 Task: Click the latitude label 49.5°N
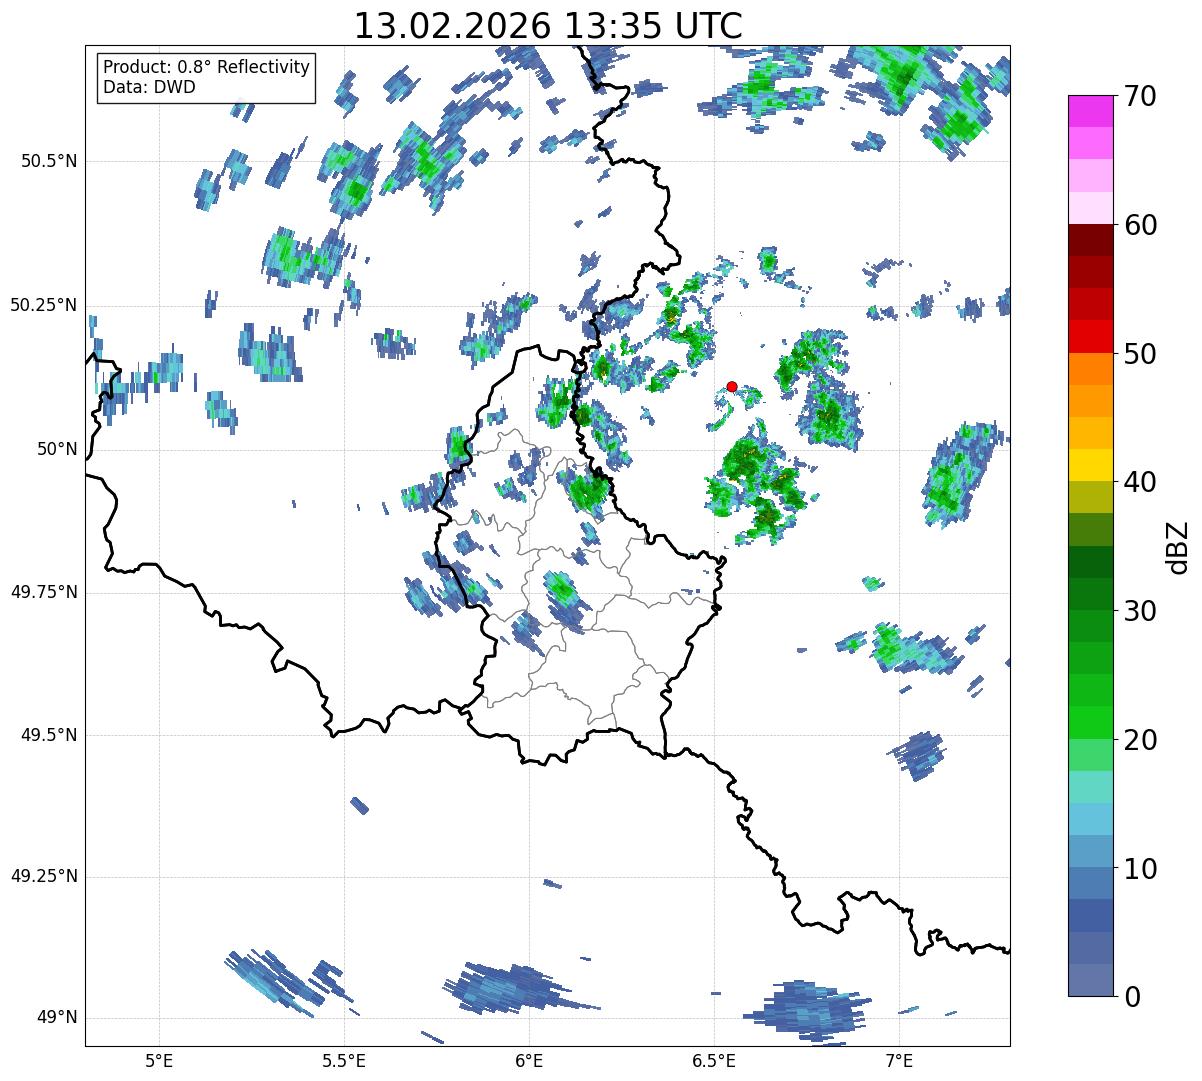tap(47, 736)
